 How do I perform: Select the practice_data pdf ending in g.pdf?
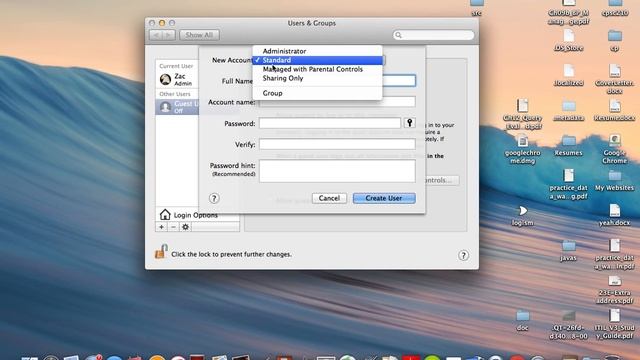point(568,176)
